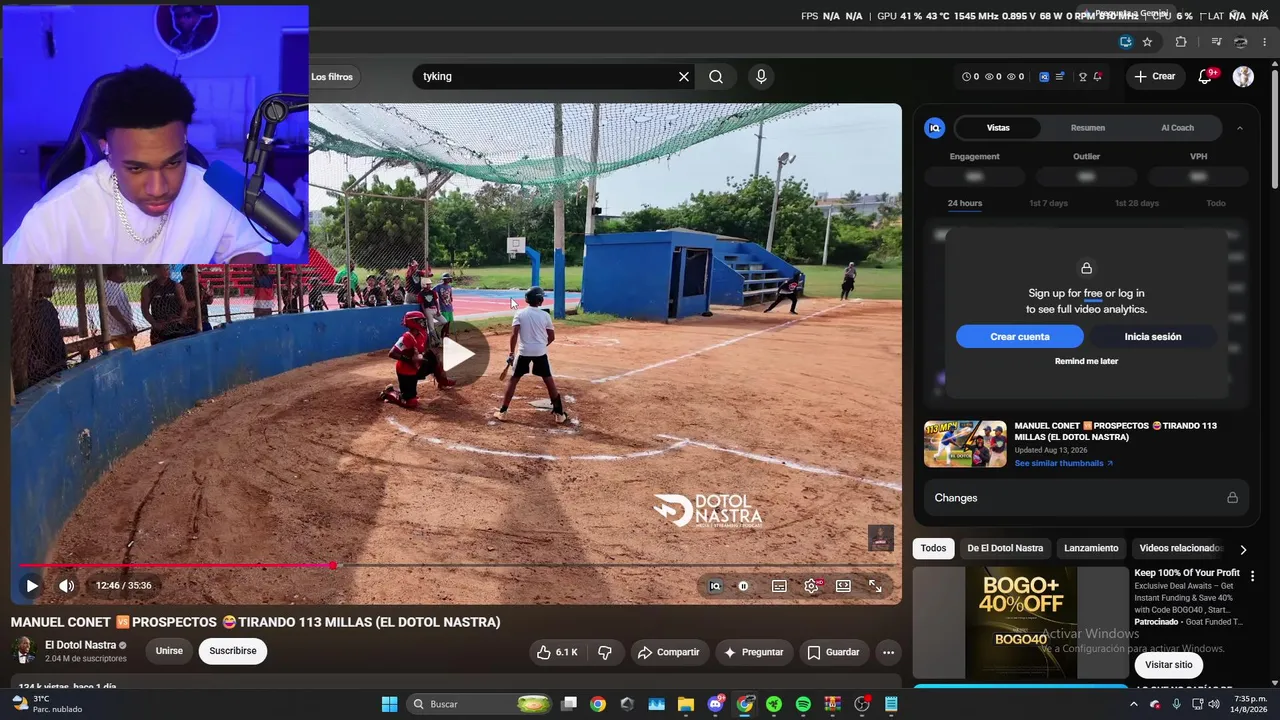Enter fullscreen mode
The image size is (1280, 720).
point(875,586)
